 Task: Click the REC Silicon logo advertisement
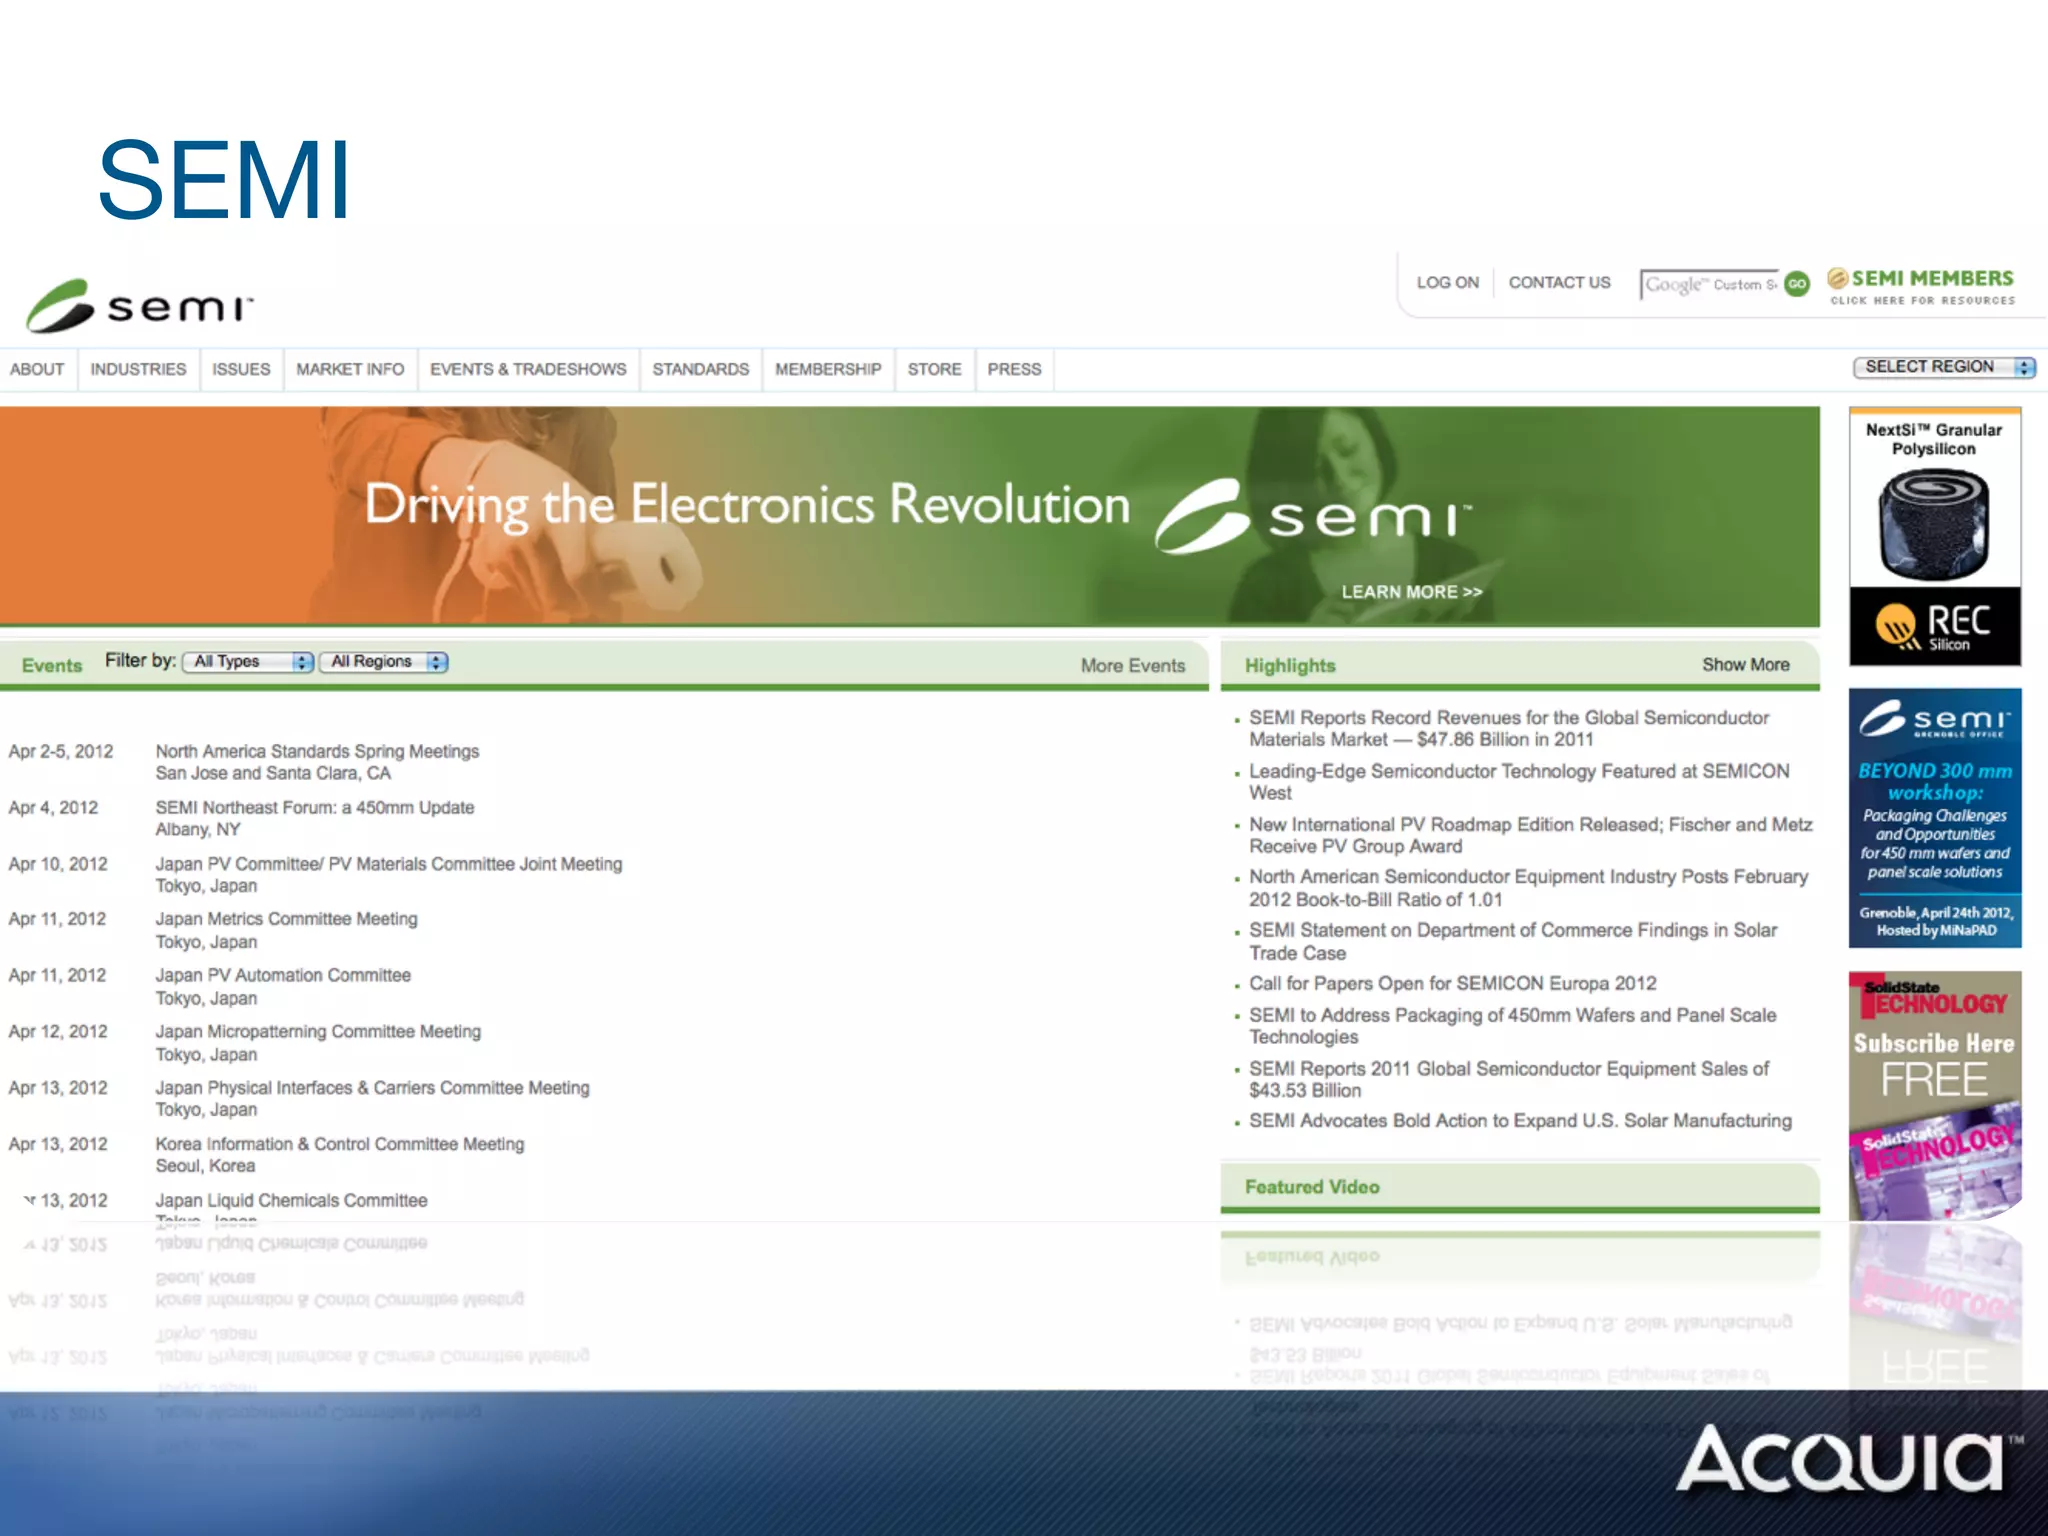pos(1934,627)
